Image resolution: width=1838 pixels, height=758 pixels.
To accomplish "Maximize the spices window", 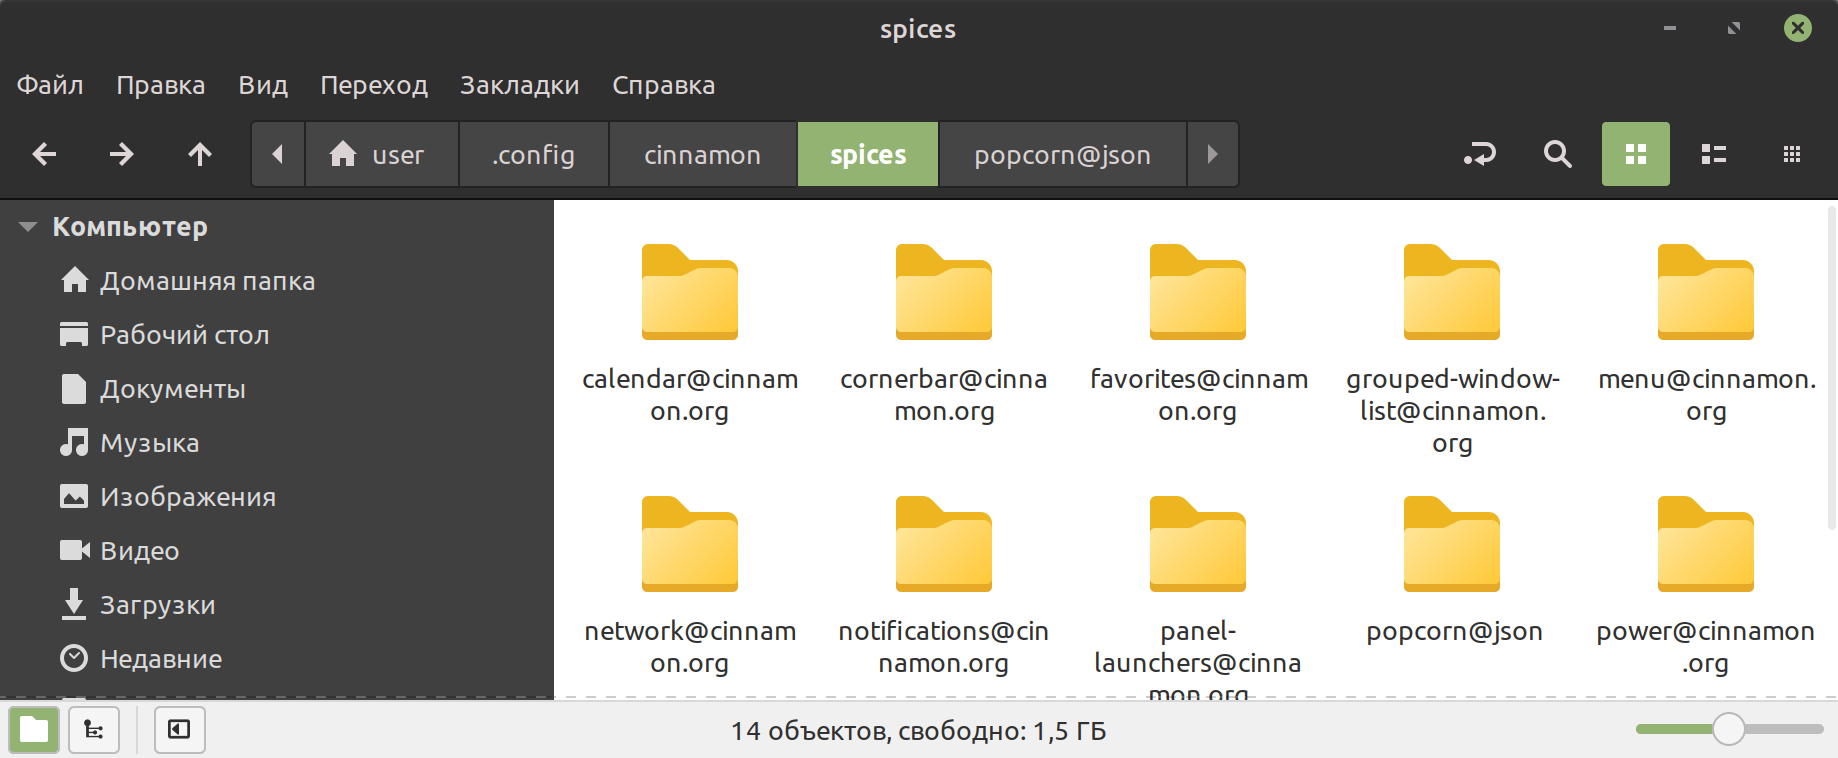I will pyautogui.click(x=1733, y=28).
